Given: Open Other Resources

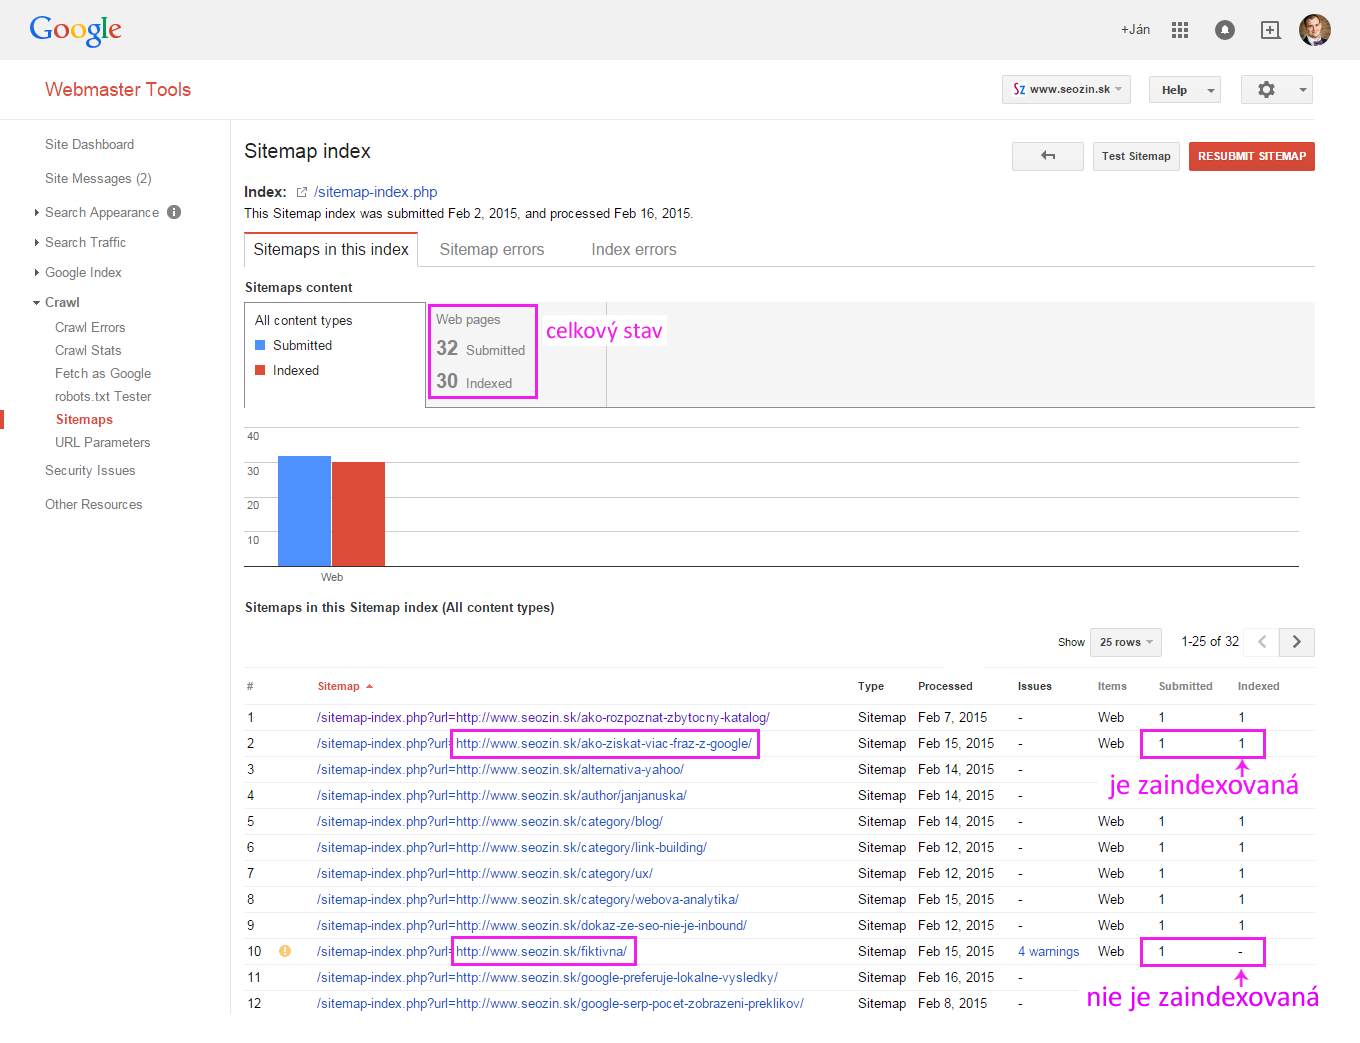Looking at the screenshot, I should tap(93, 504).
